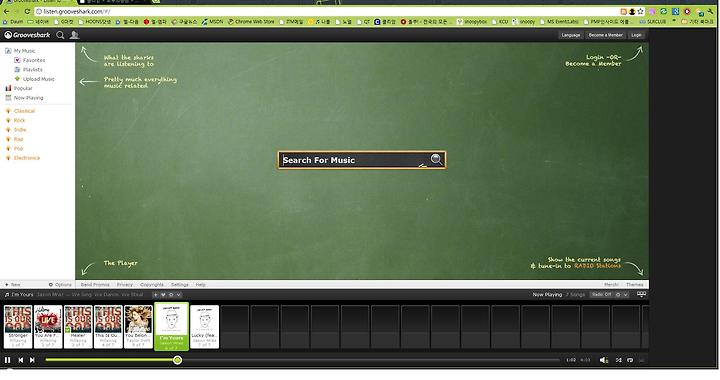Favorite current song with heart icon
720x380 pixels.
point(163,295)
